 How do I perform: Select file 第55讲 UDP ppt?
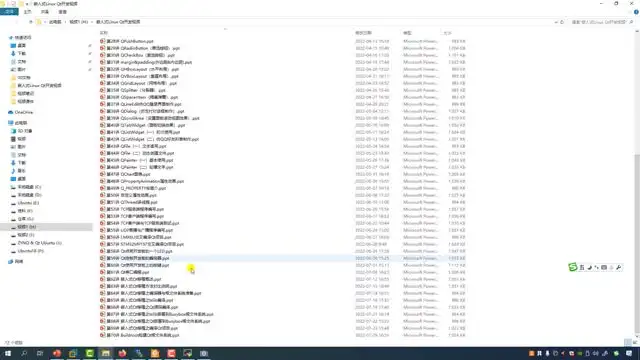click(x=140, y=230)
